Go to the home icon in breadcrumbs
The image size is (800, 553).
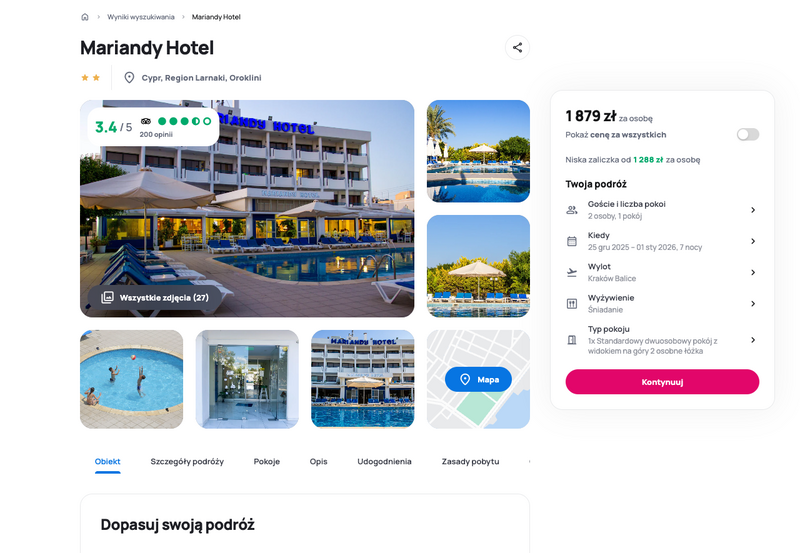85,17
